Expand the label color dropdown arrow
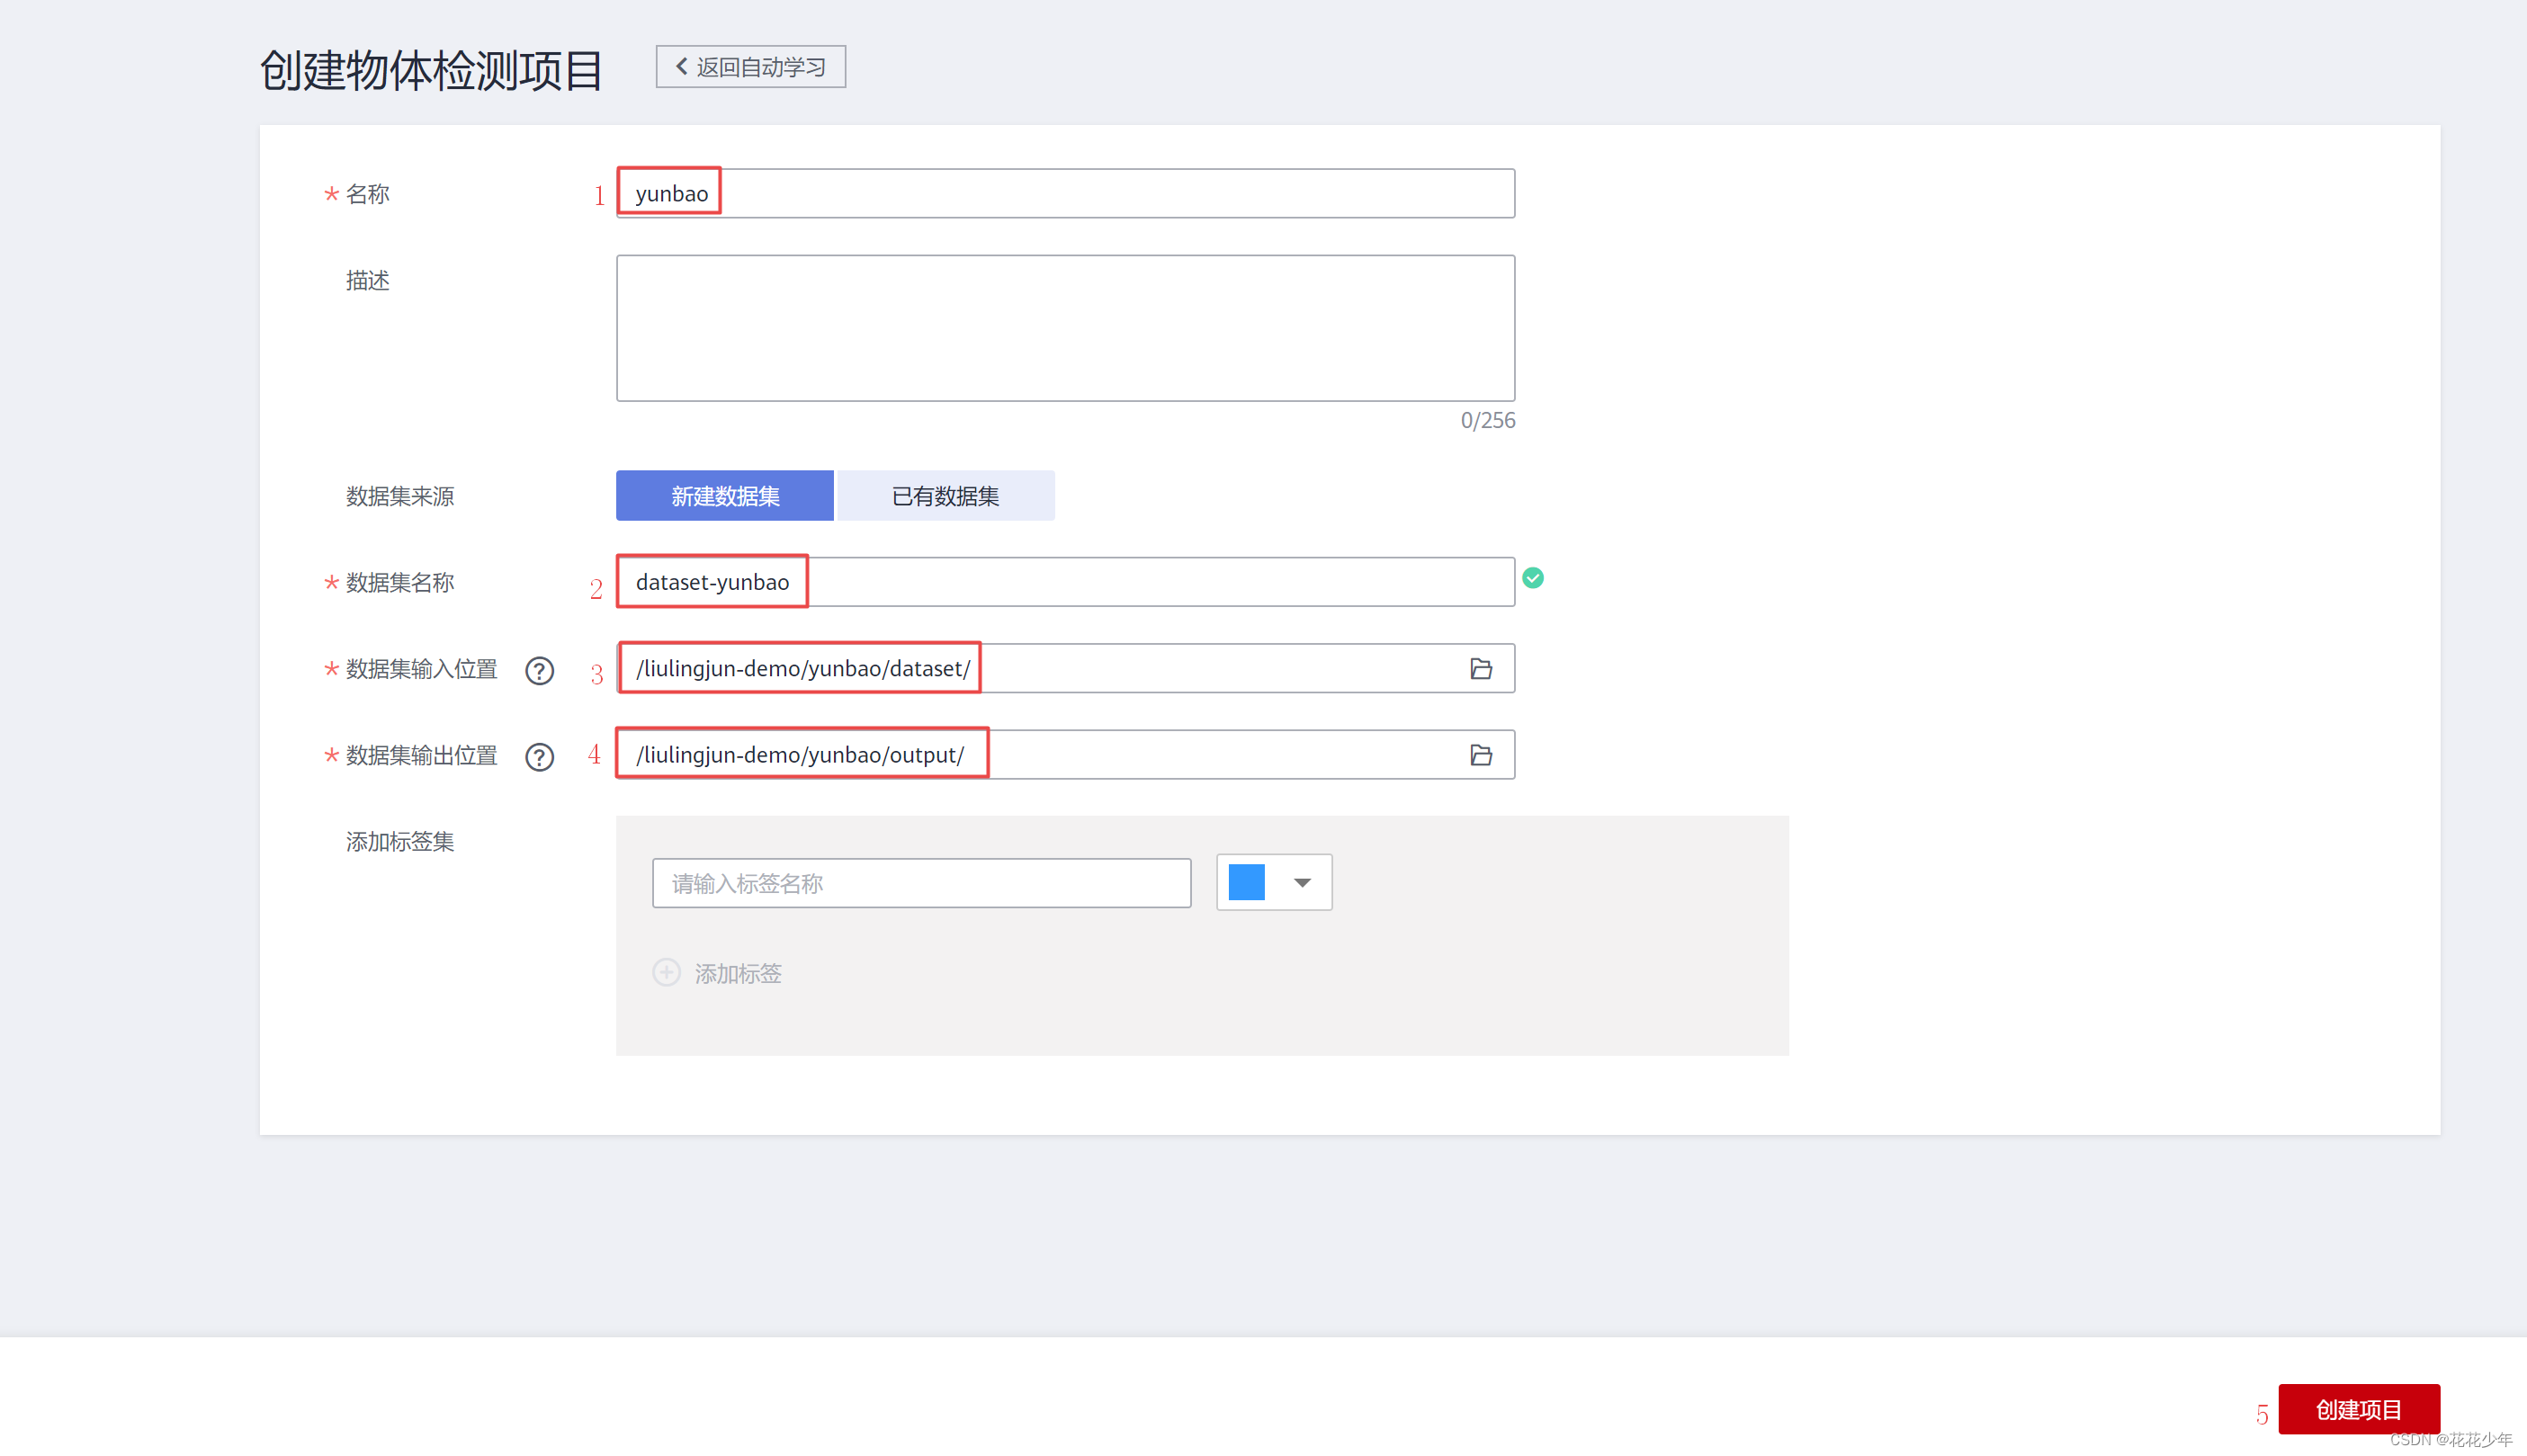Image resolution: width=2527 pixels, height=1456 pixels. coord(1301,882)
